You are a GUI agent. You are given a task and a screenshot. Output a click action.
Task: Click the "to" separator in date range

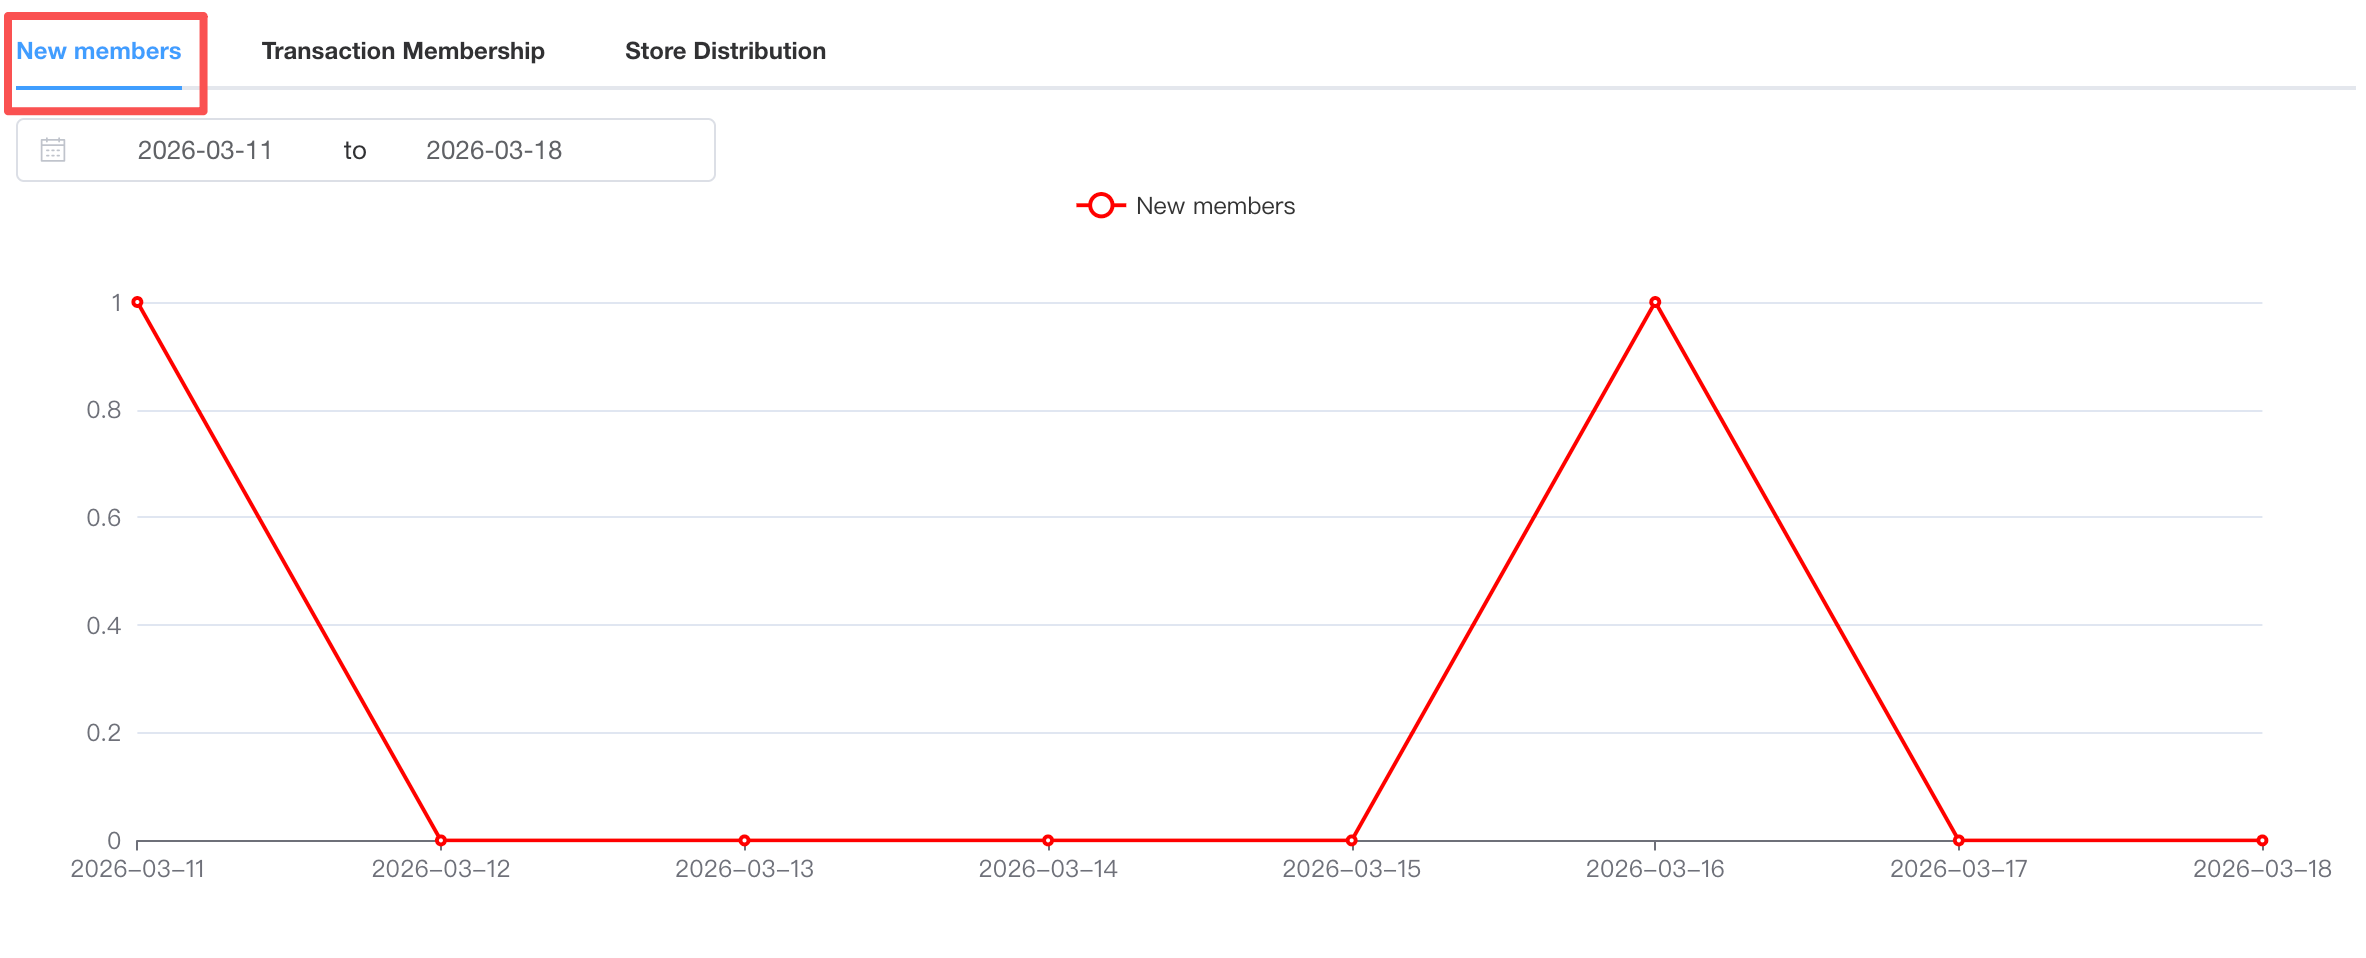(x=355, y=150)
